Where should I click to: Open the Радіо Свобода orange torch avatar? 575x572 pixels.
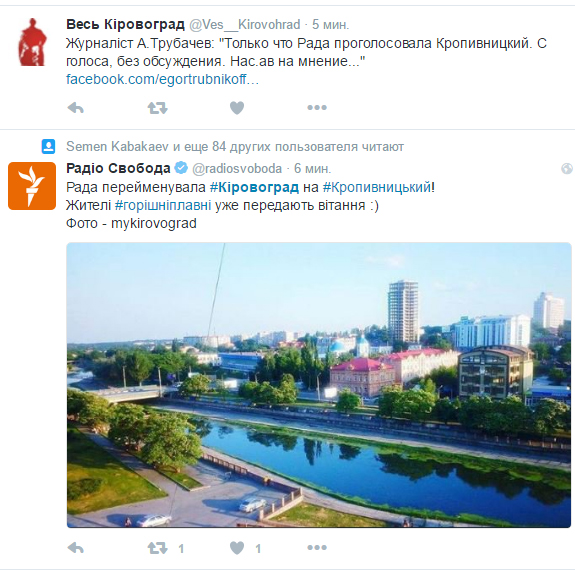click(32, 186)
